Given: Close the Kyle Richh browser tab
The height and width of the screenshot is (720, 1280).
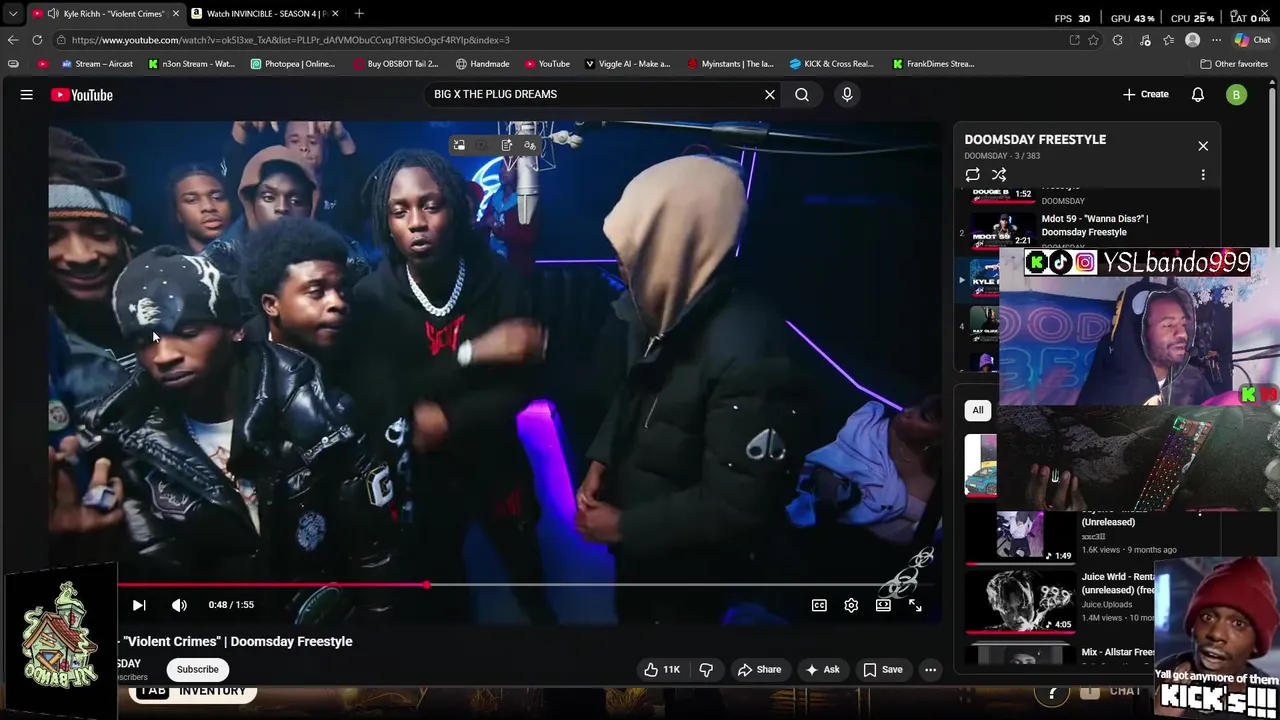Looking at the screenshot, I should pos(175,14).
